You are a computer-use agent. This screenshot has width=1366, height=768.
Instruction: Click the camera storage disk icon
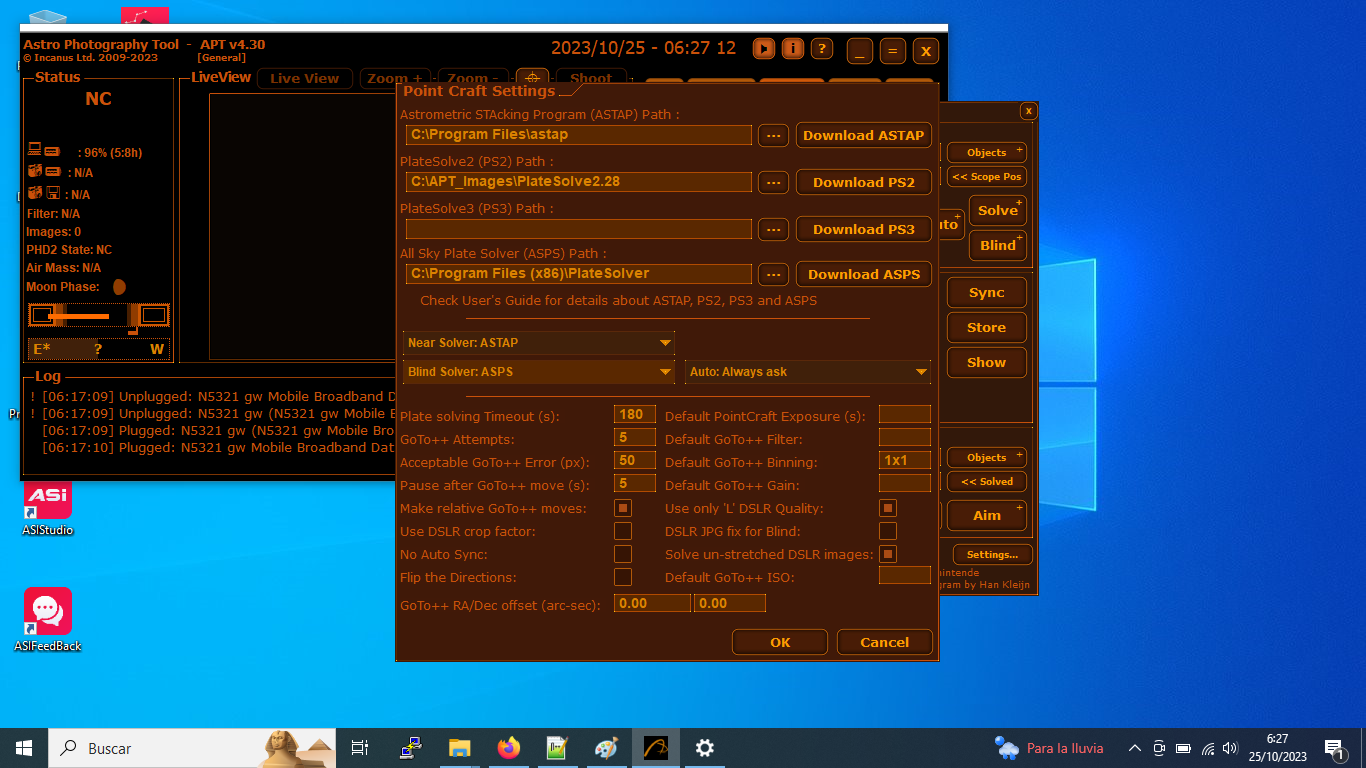tap(45, 193)
